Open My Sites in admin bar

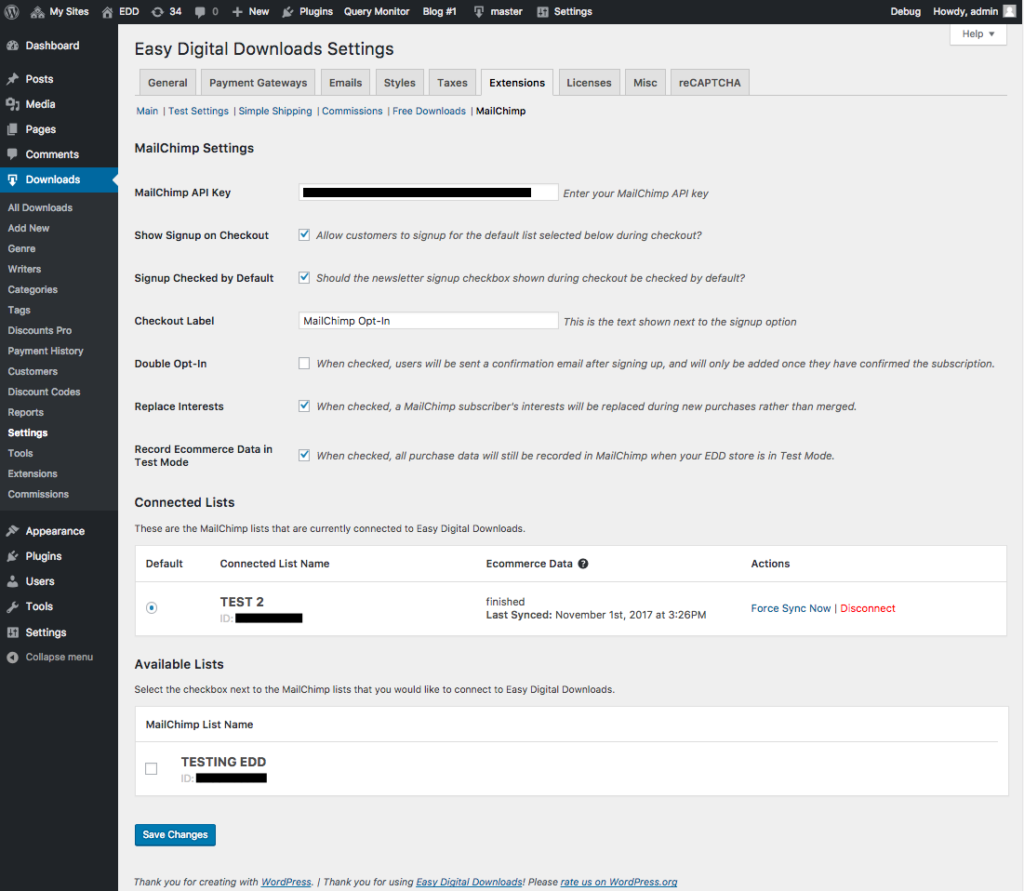[x=59, y=12]
